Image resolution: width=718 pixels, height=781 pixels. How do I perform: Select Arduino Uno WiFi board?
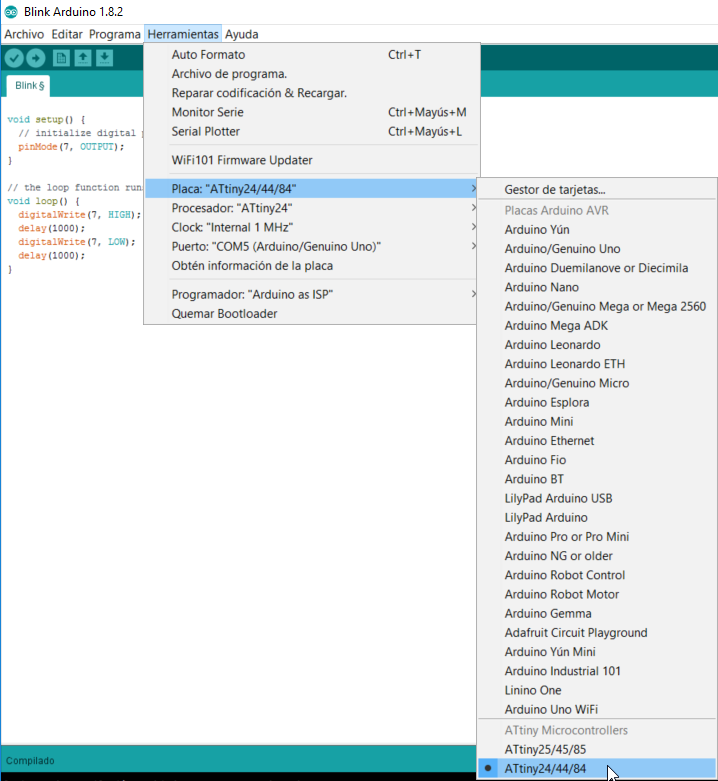[597, 709]
